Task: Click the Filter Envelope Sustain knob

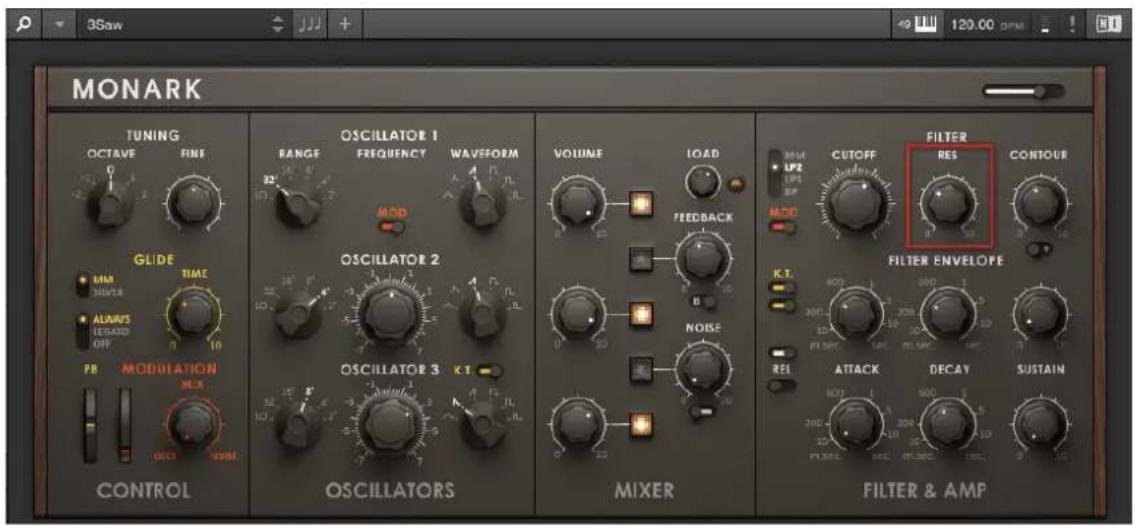Action: [x=1039, y=313]
